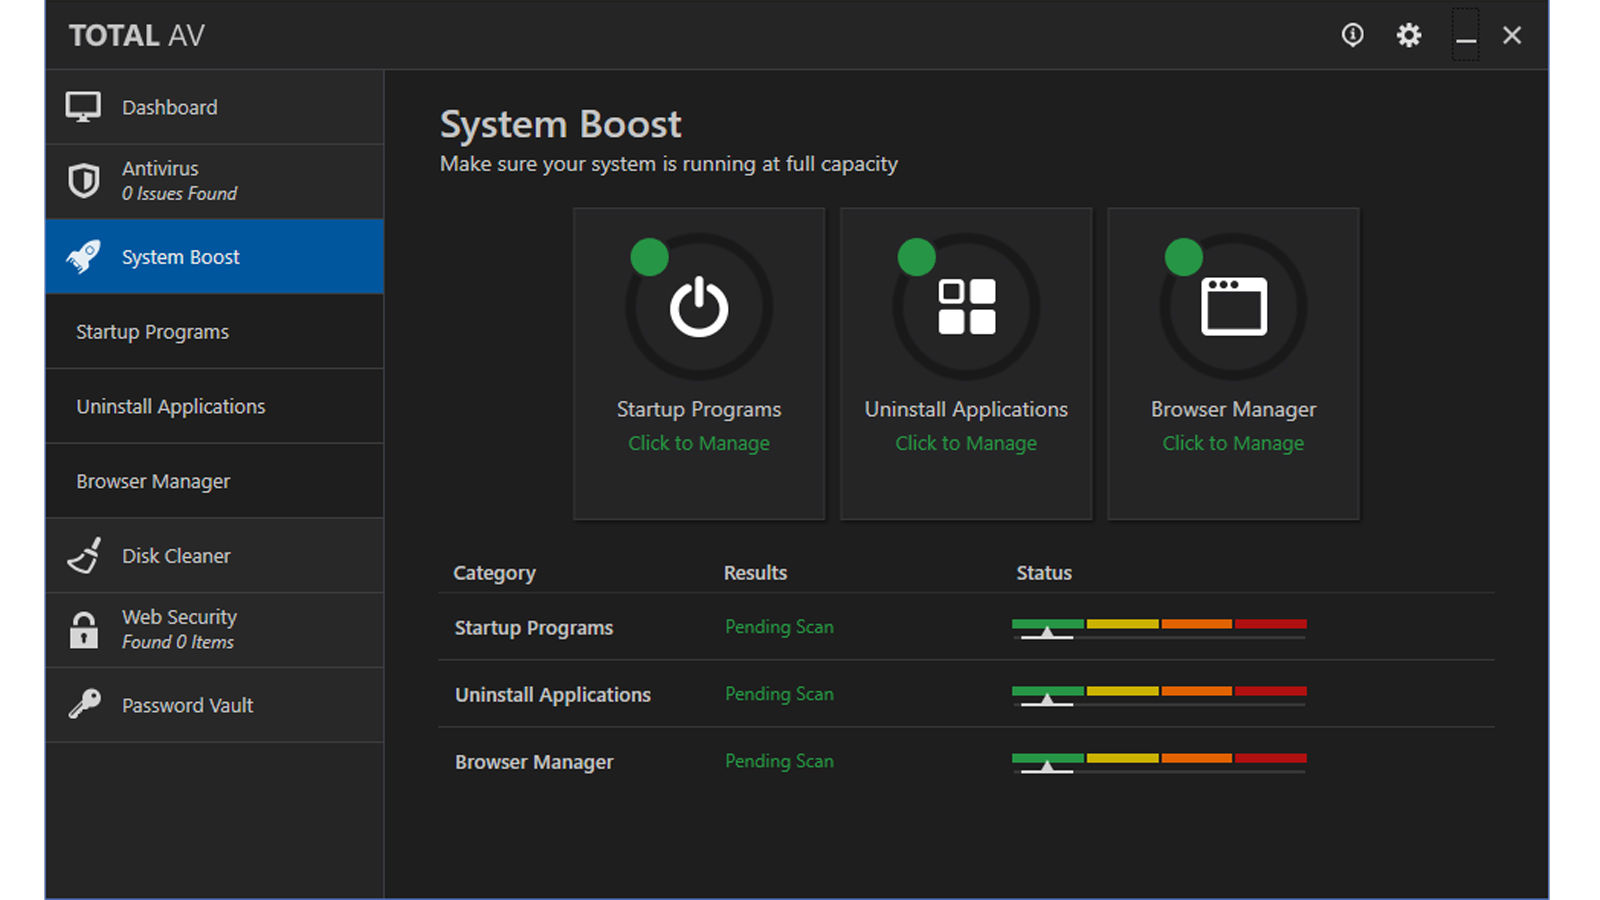This screenshot has height=900, width=1600.
Task: Click 'Click to Manage' under Startup Programs
Action: (x=699, y=443)
